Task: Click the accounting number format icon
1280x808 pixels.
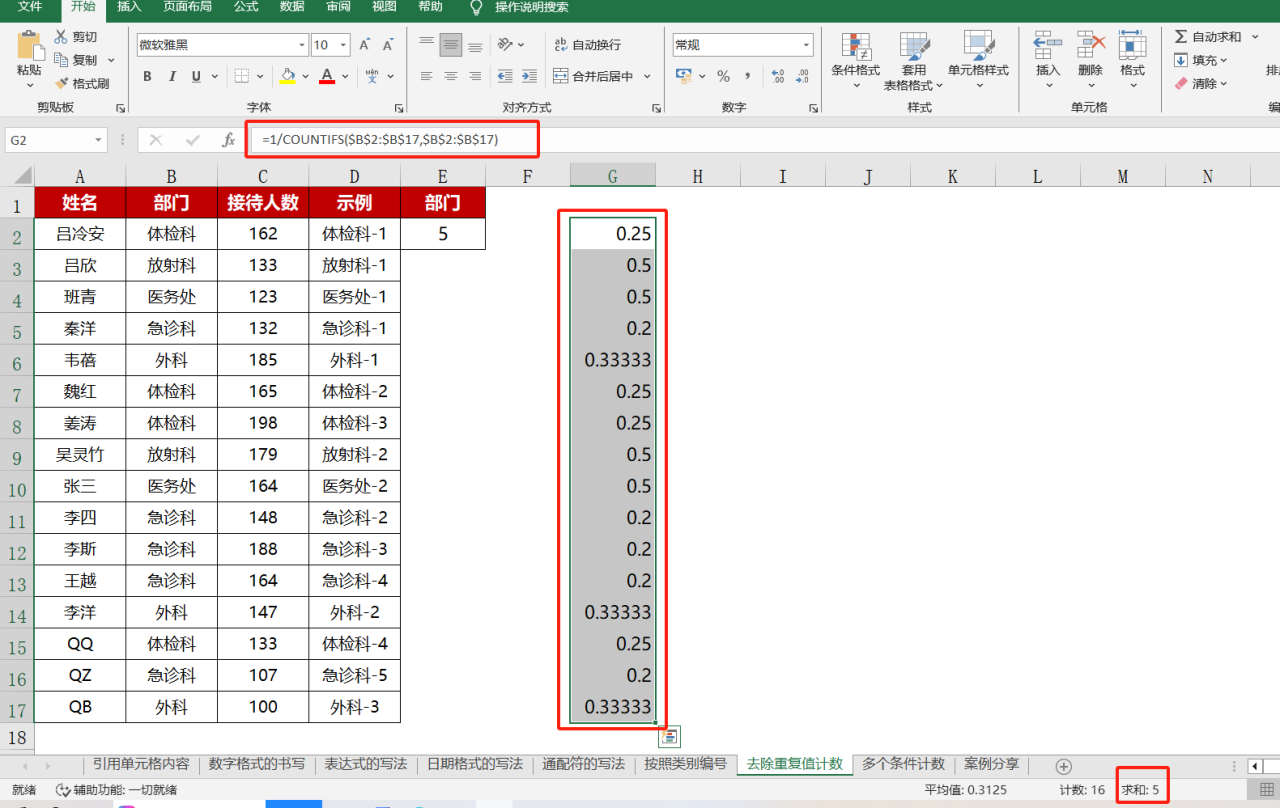Action: pos(683,76)
